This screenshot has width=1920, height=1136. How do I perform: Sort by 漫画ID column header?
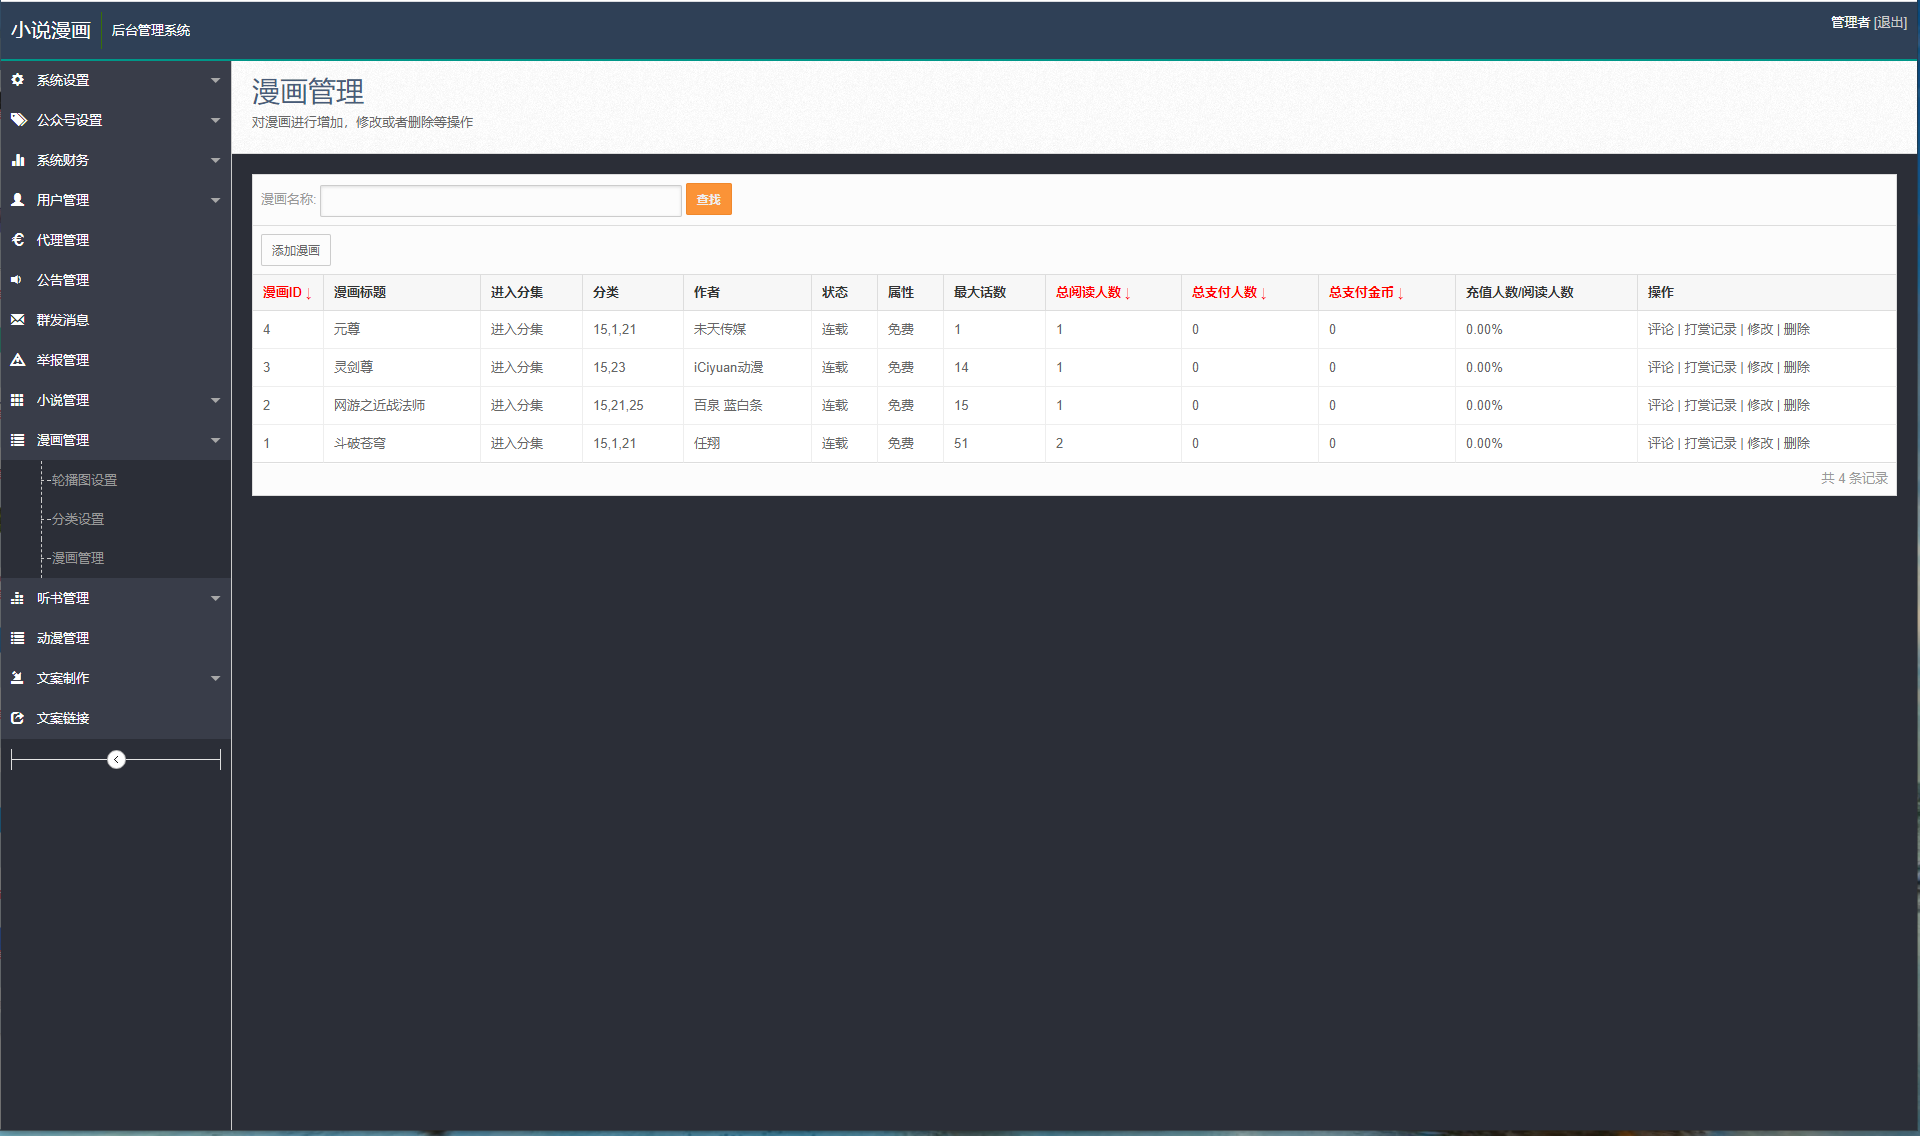(x=287, y=292)
